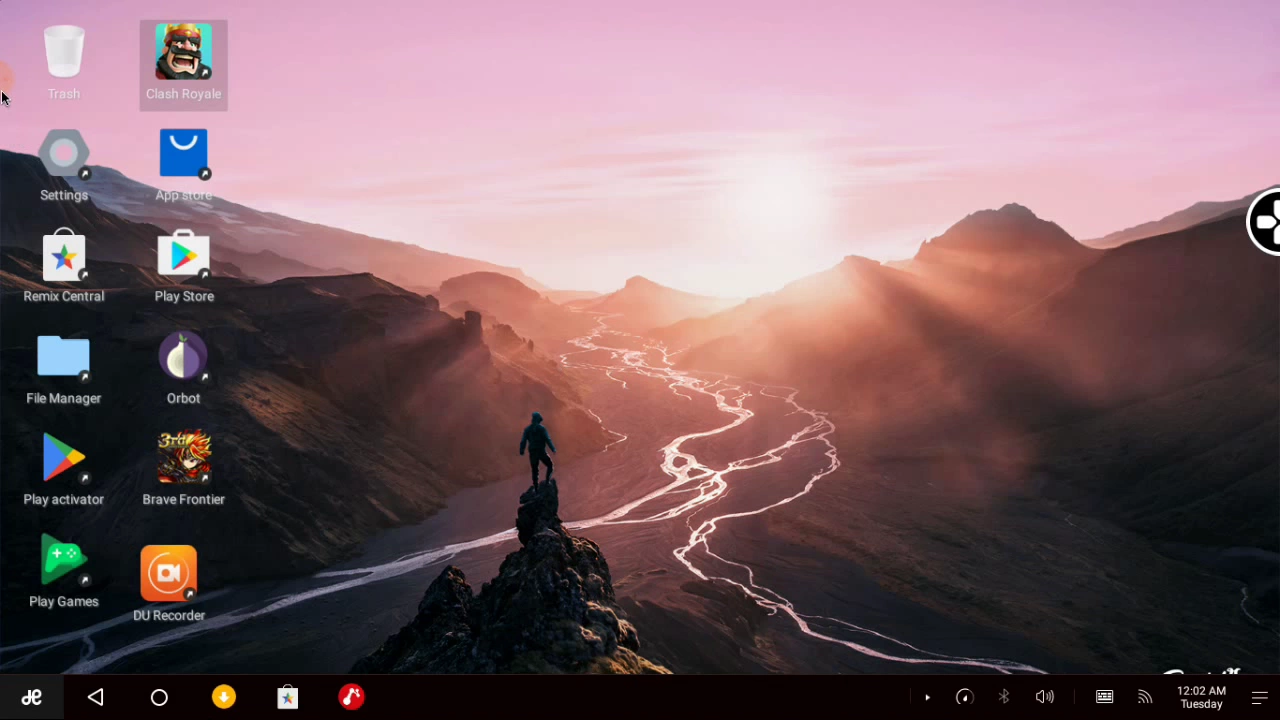Viewport: 1280px width, 720px height.
Task: Tap the Home circle in taskbar
Action: 160,697
